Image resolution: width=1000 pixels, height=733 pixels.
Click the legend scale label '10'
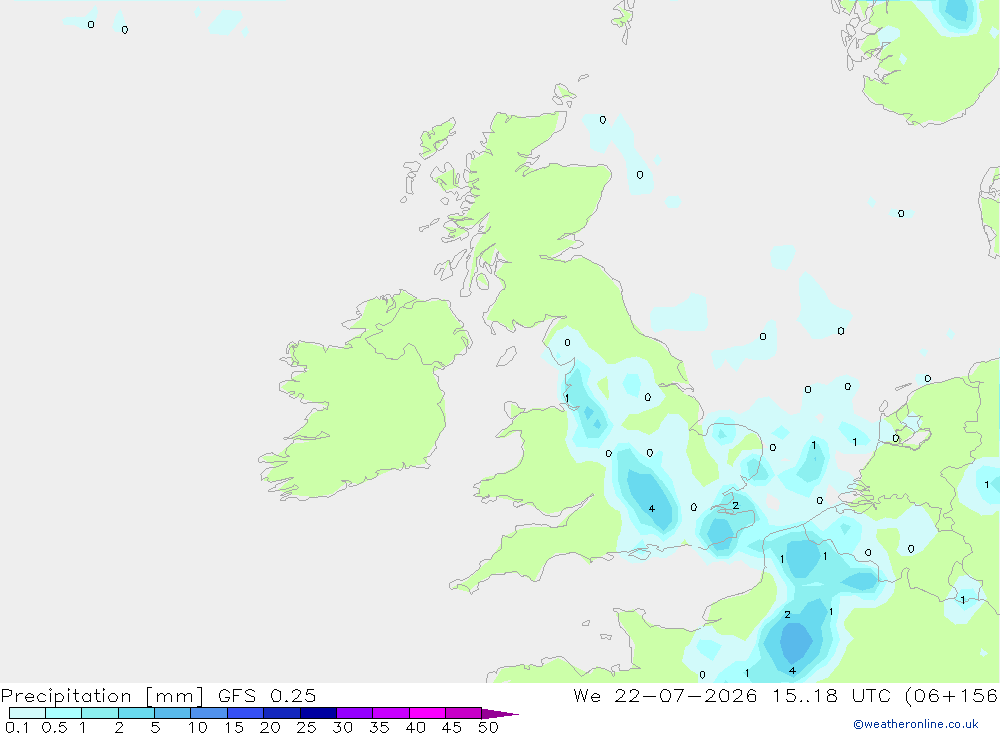(198, 727)
